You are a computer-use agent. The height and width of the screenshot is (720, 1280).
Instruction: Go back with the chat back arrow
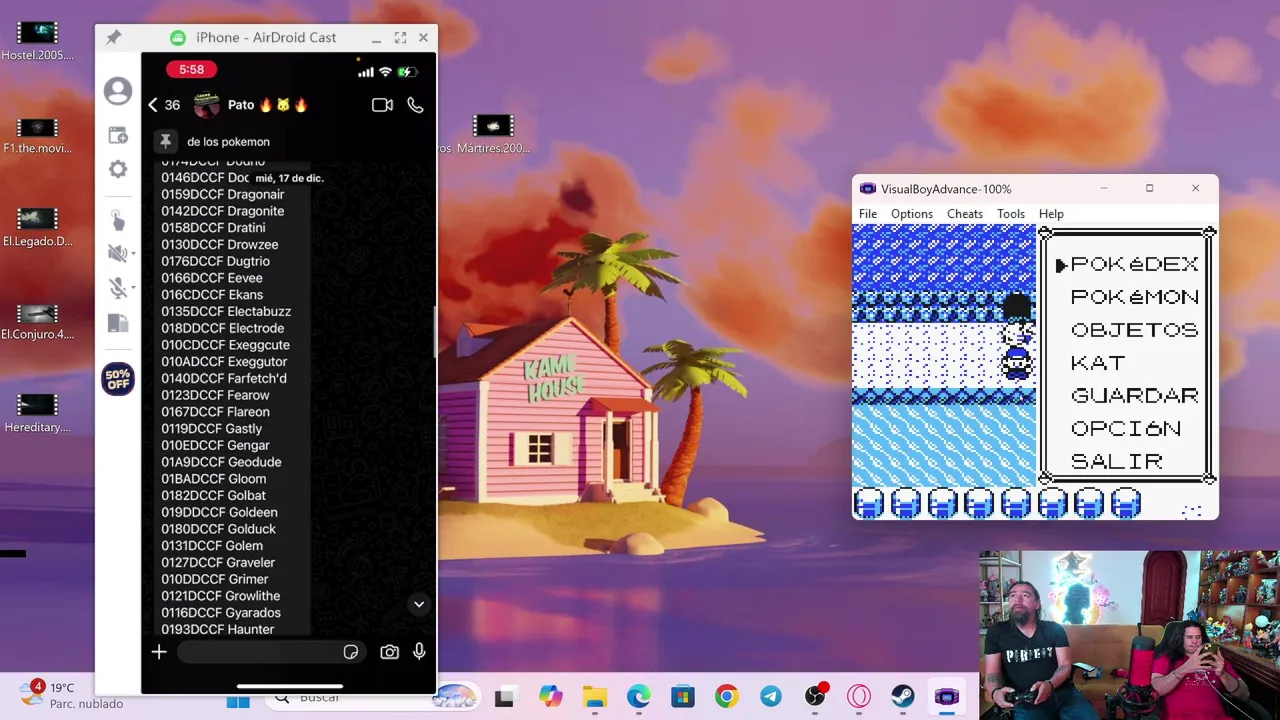(153, 105)
